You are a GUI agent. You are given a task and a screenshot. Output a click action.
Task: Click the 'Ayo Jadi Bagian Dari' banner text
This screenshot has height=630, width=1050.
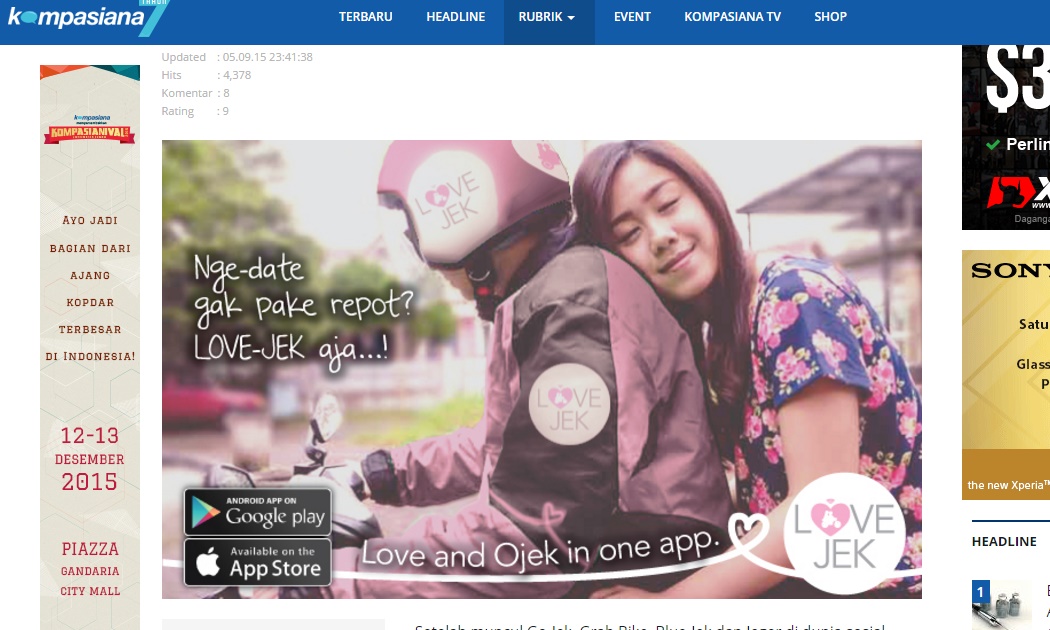(90, 234)
